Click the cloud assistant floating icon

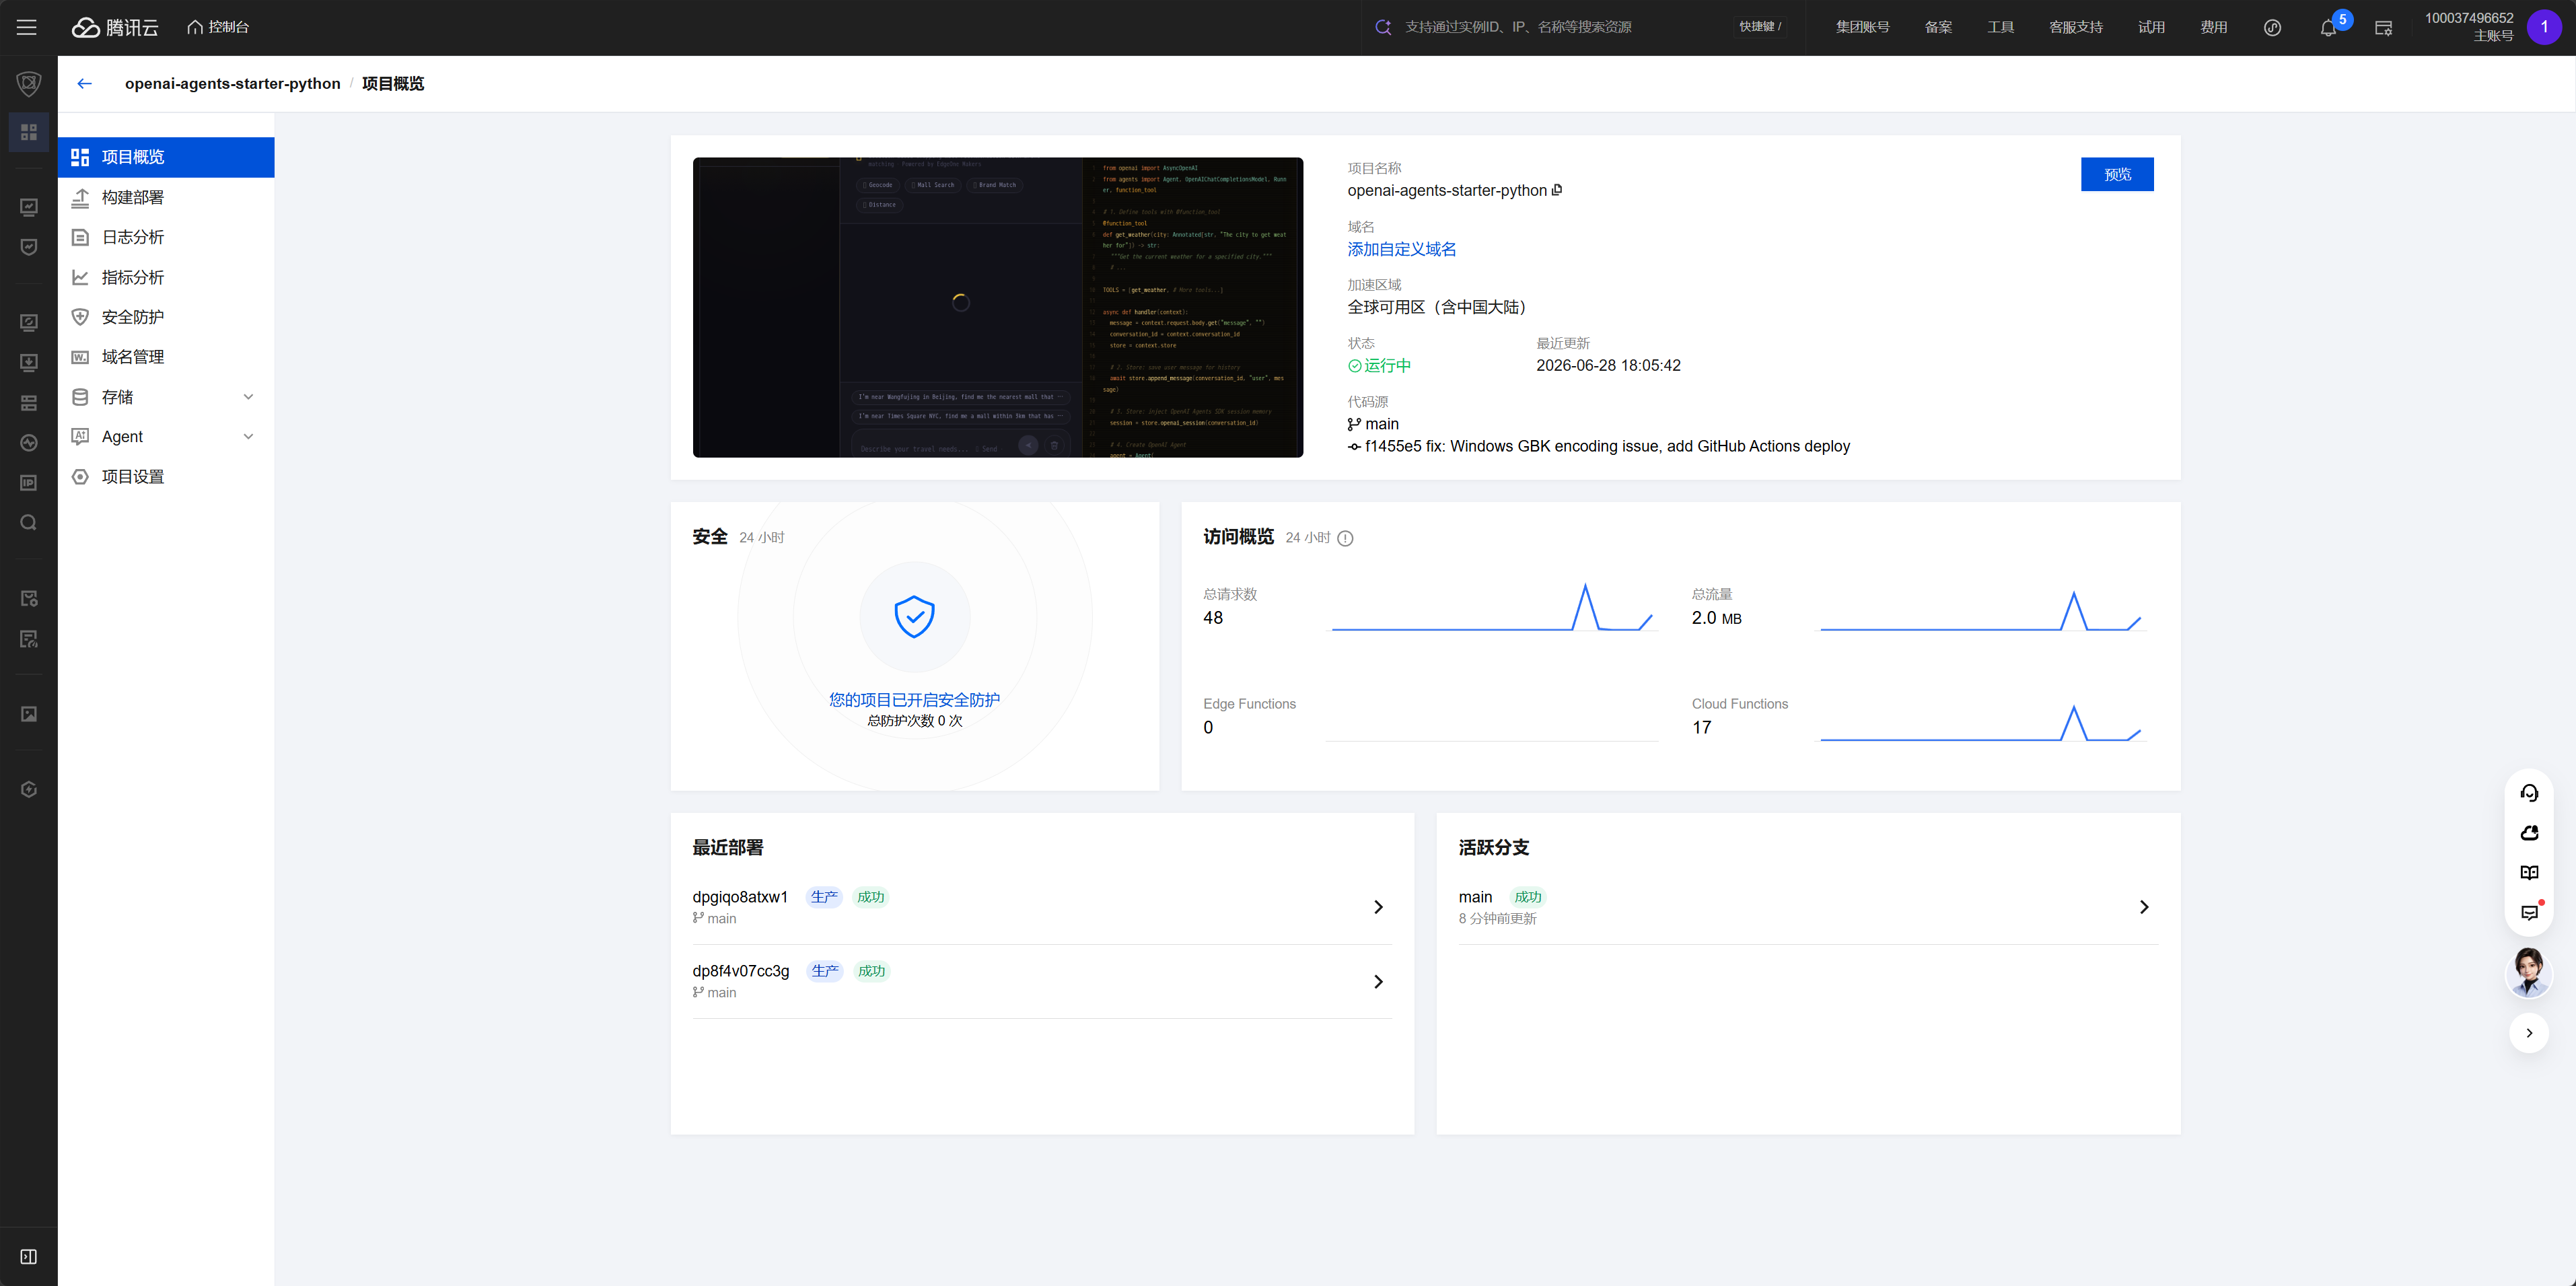pyautogui.click(x=2529, y=833)
